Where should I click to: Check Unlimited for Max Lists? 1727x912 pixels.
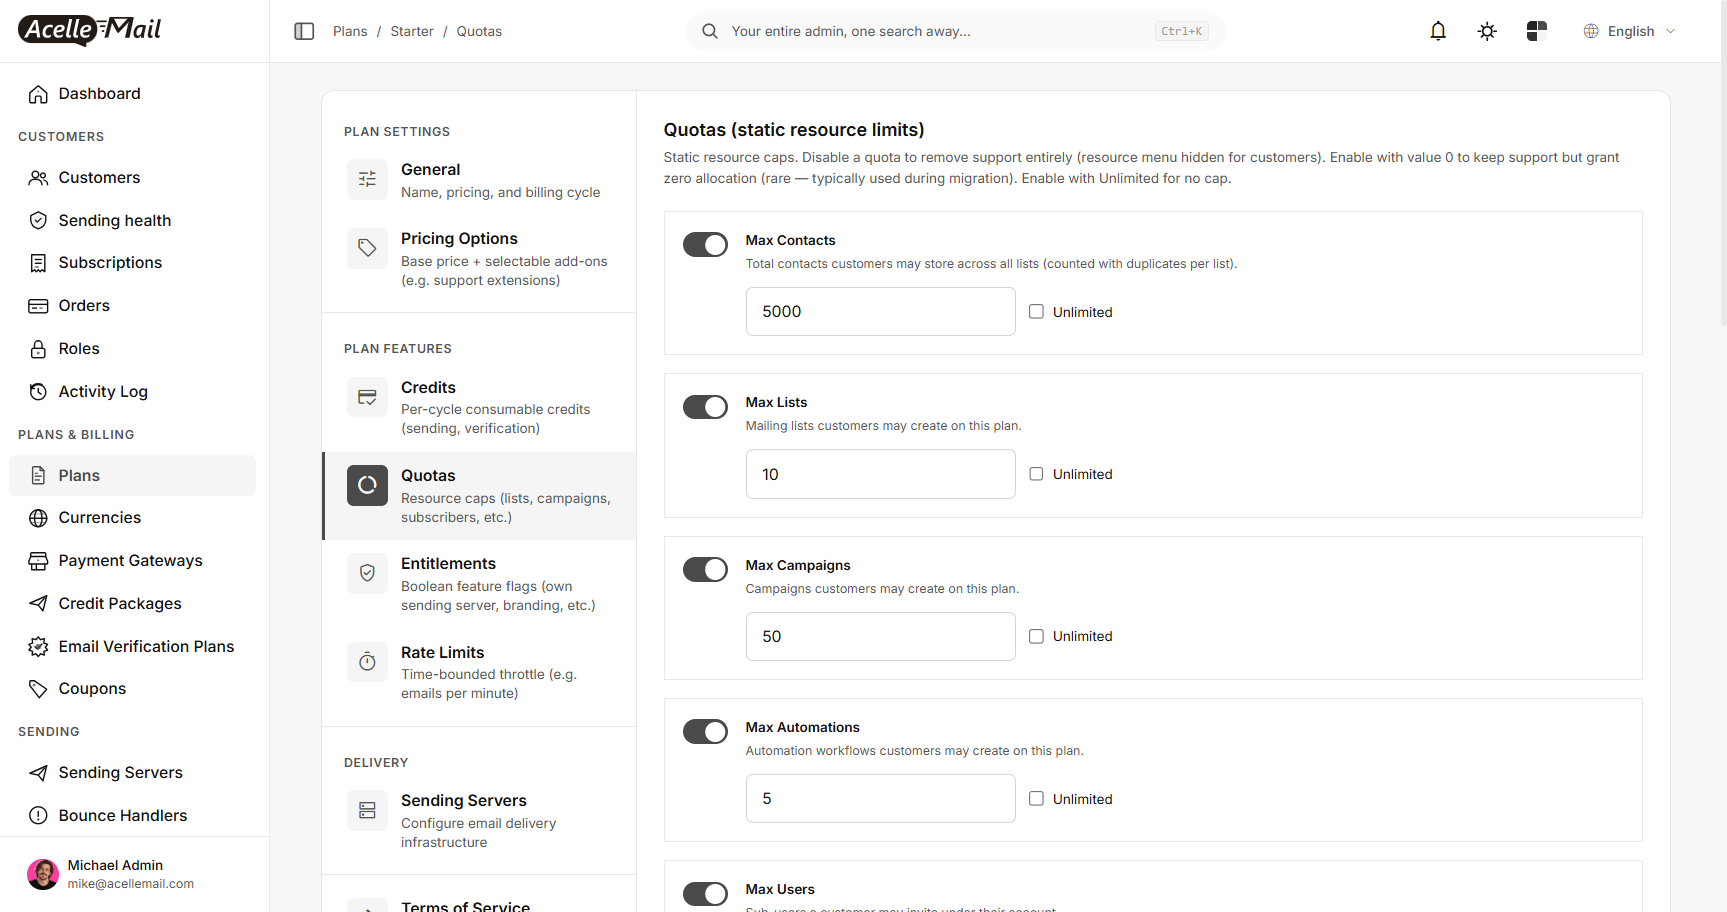click(x=1036, y=474)
